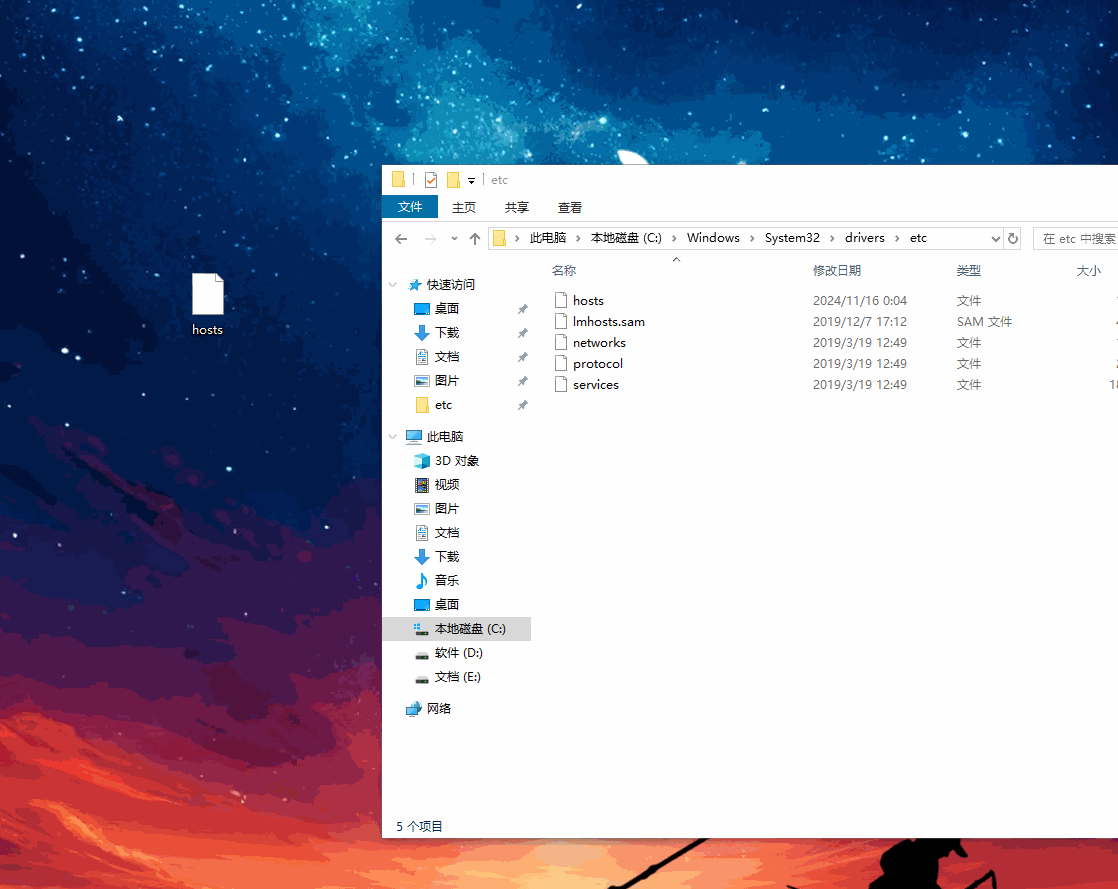The width and height of the screenshot is (1118, 889).
Task: Select the lmhosts.sam file
Action: 608,322
